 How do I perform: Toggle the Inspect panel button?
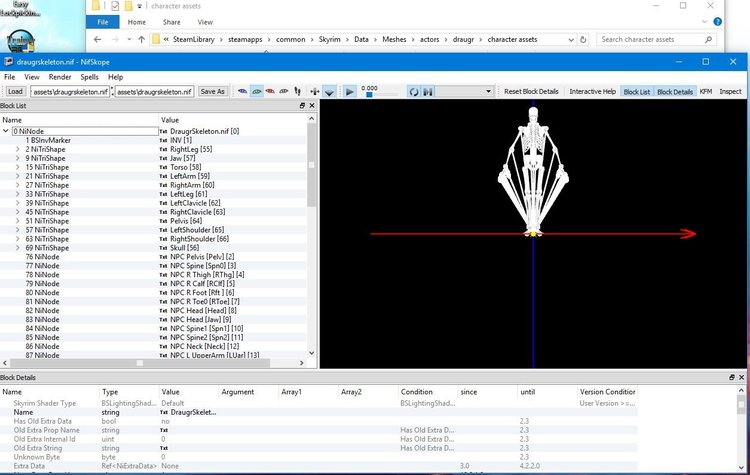(730, 91)
